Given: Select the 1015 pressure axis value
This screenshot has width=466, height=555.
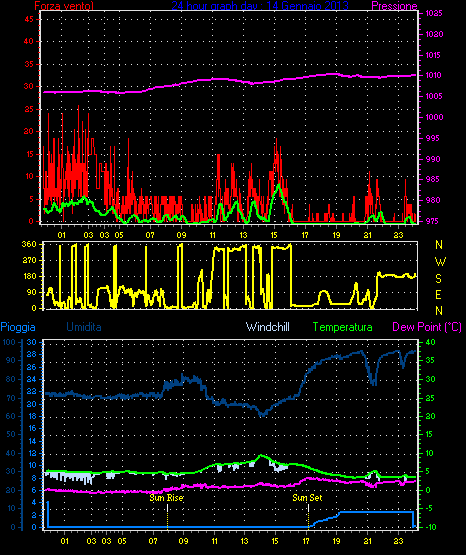Looking at the screenshot, I should tap(434, 55).
